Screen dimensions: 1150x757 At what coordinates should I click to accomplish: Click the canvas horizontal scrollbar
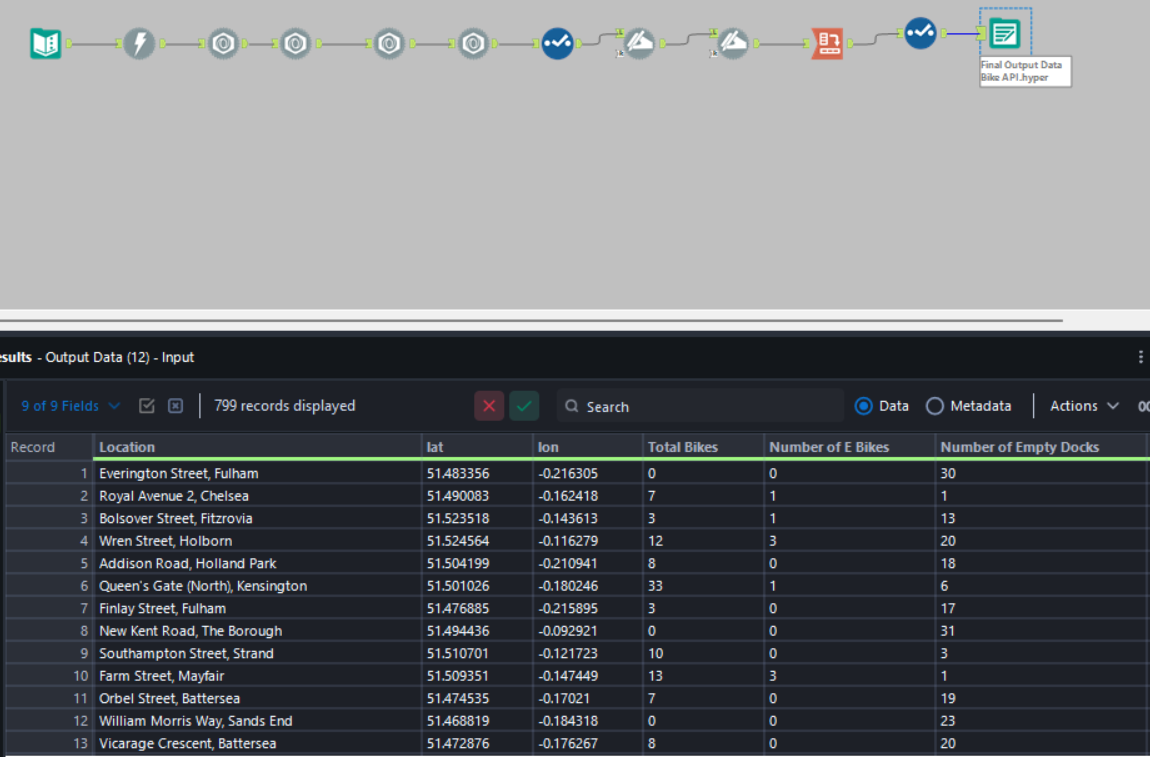[x=530, y=321]
